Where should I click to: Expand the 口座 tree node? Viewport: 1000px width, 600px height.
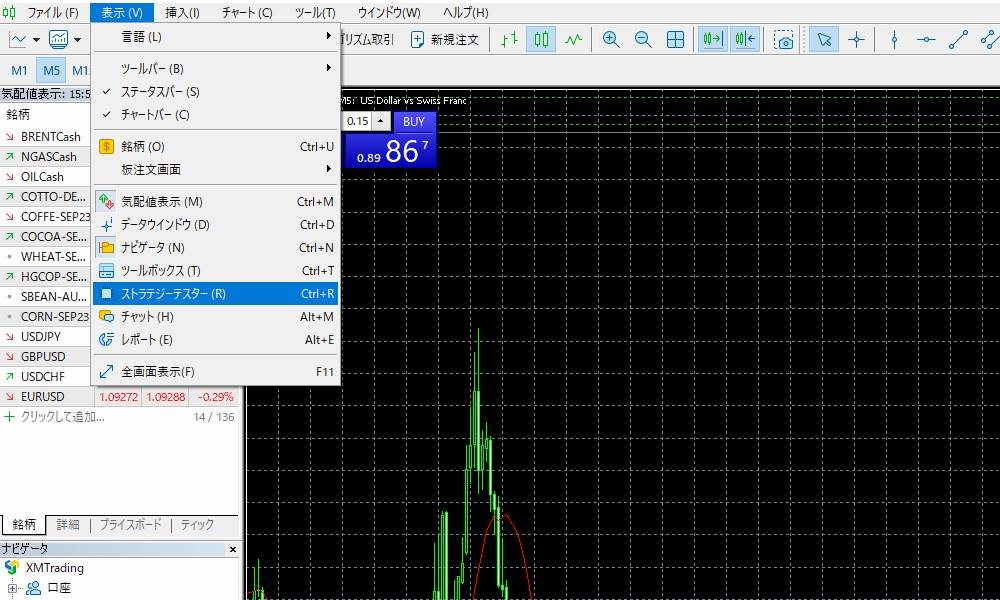[x=14, y=588]
